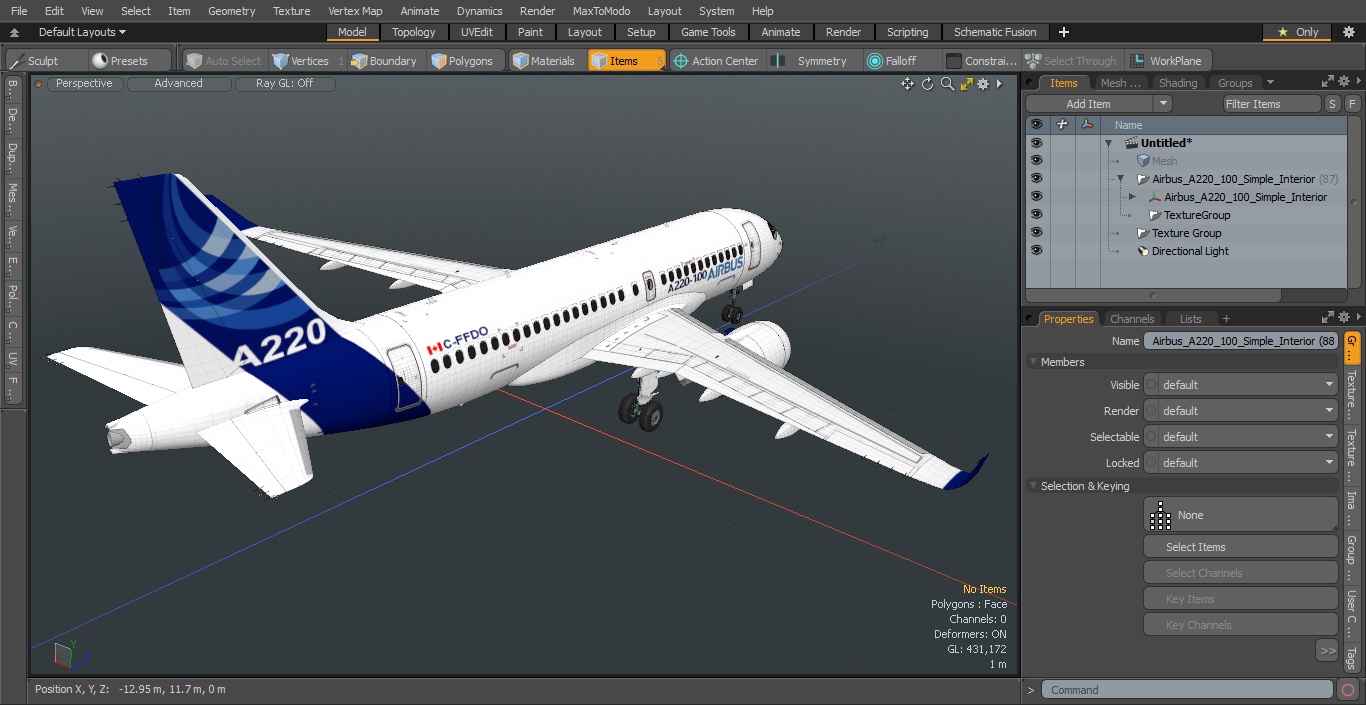Click the collapse arrow beside Default Layouts
Viewport: 1366px width, 705px height.
click(x=14, y=33)
